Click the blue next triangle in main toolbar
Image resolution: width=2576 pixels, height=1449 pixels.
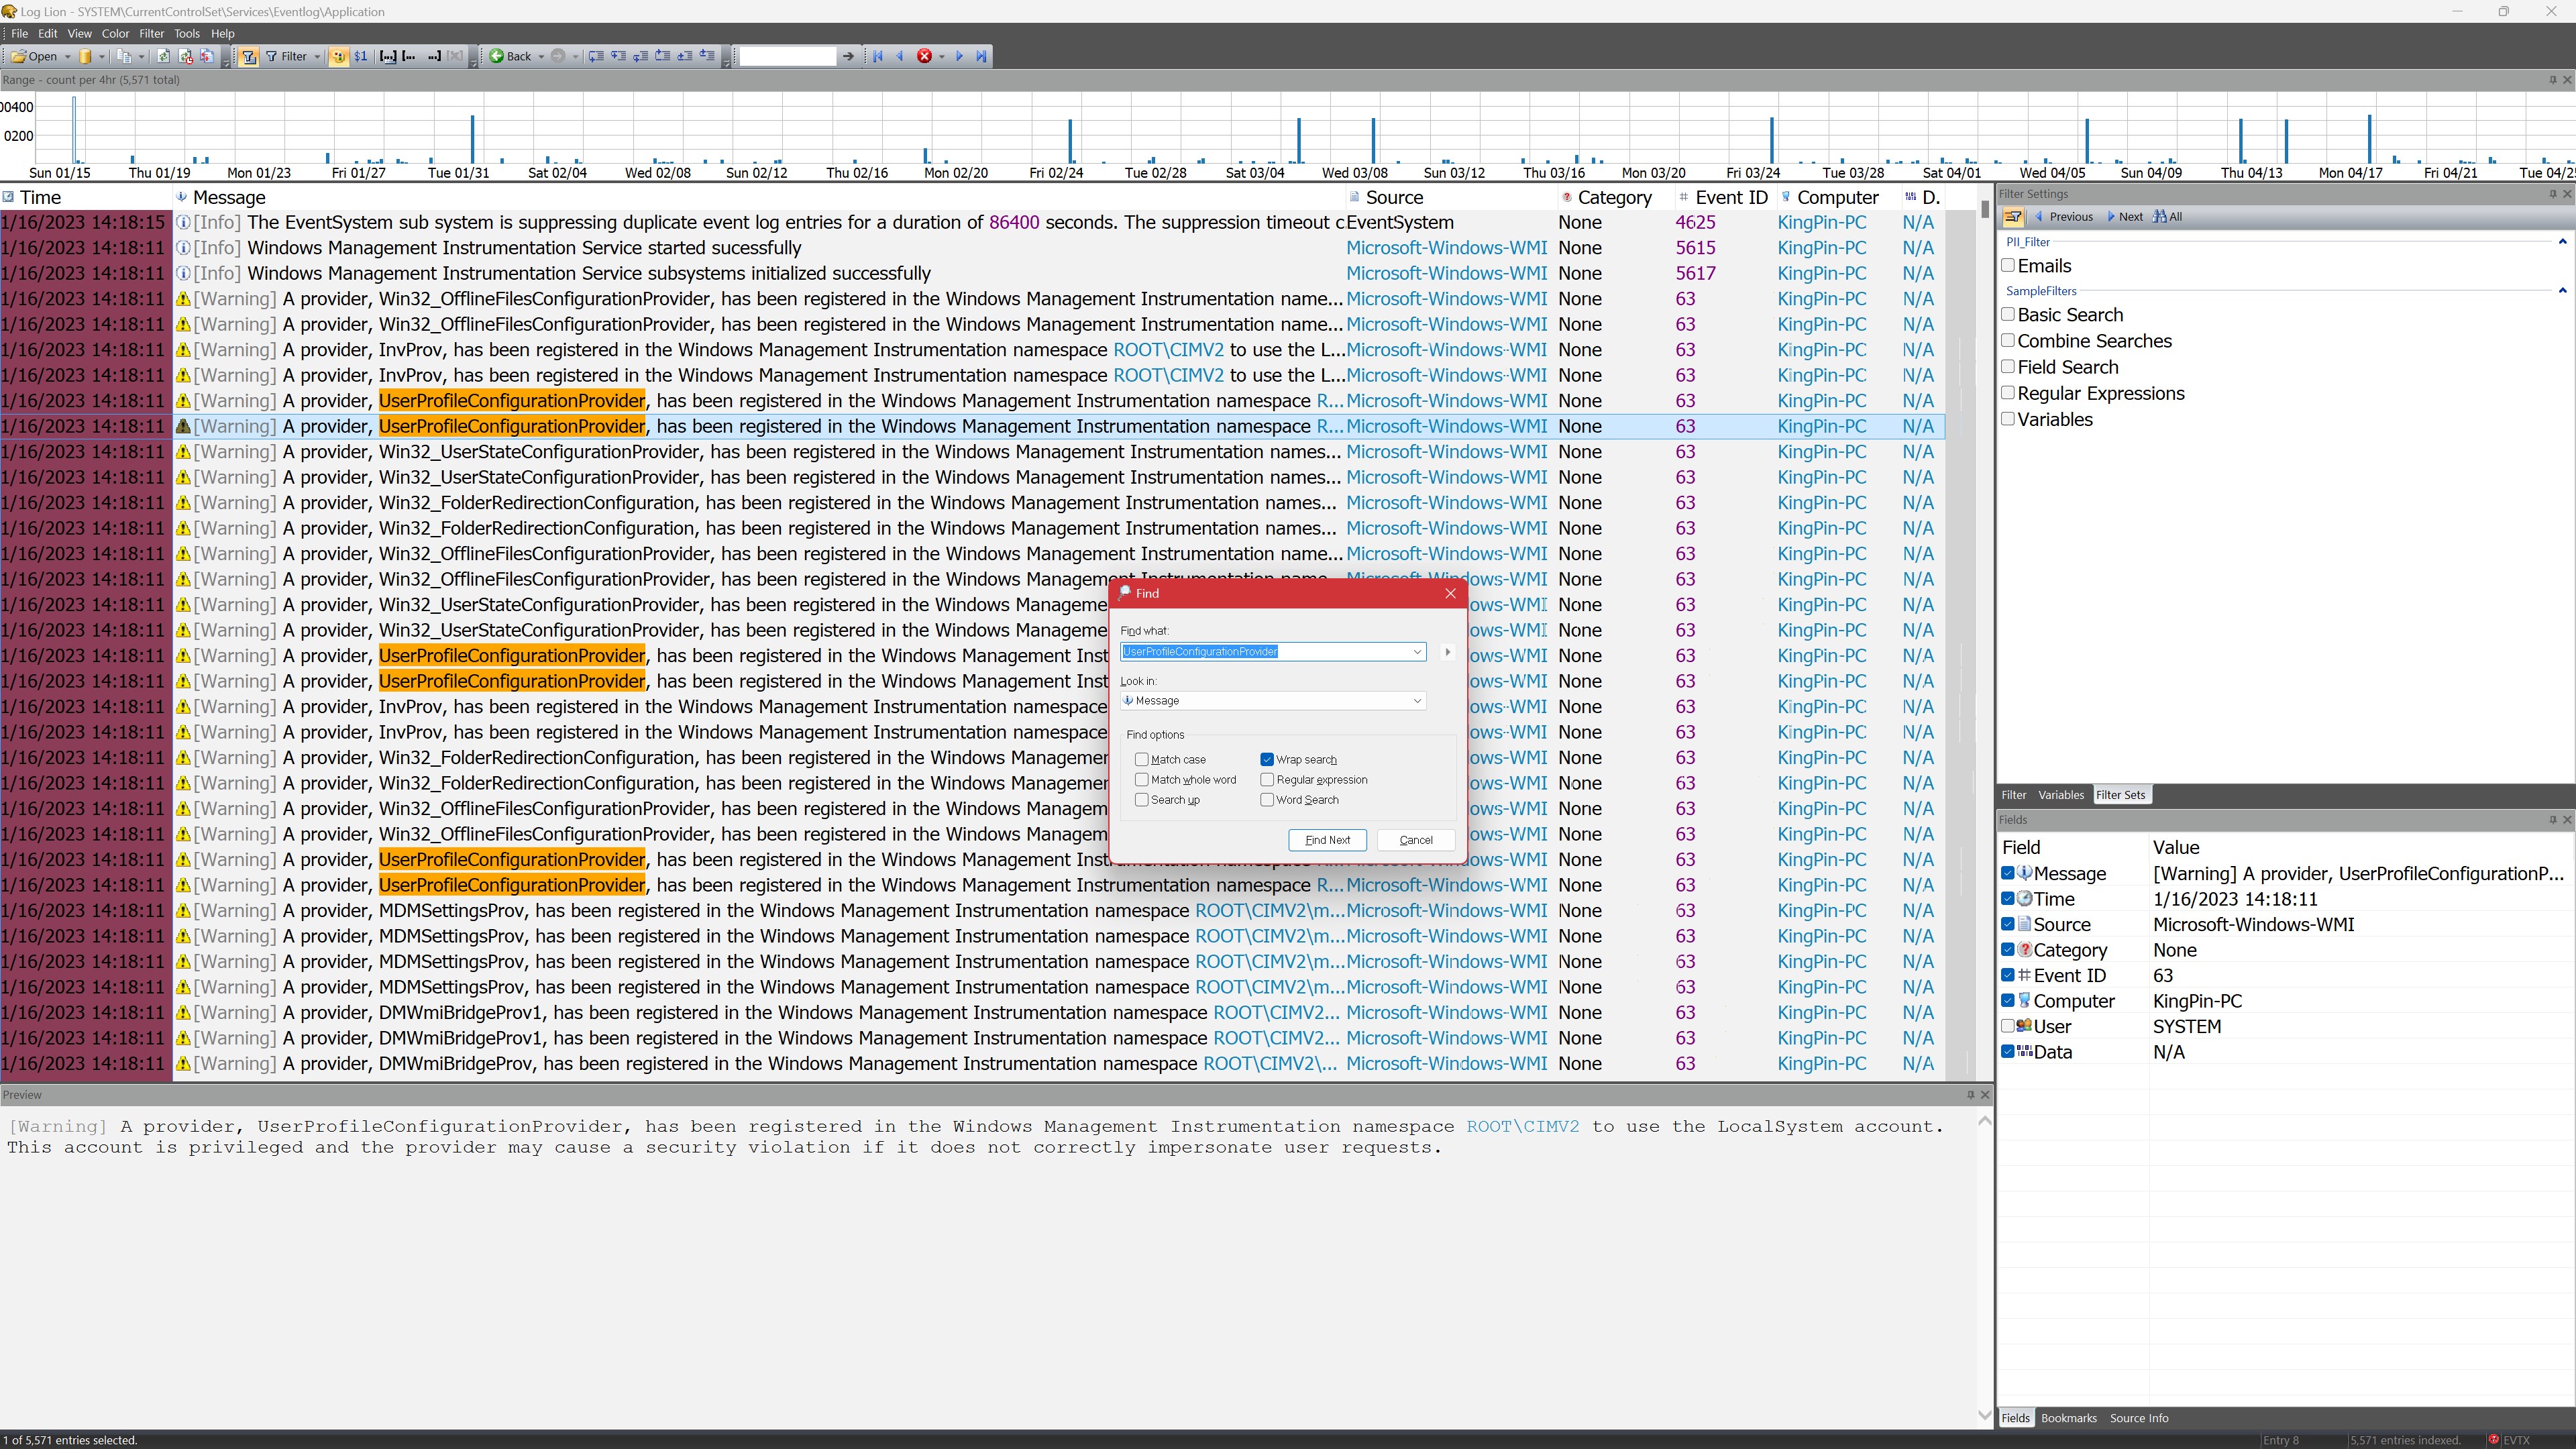959,56
